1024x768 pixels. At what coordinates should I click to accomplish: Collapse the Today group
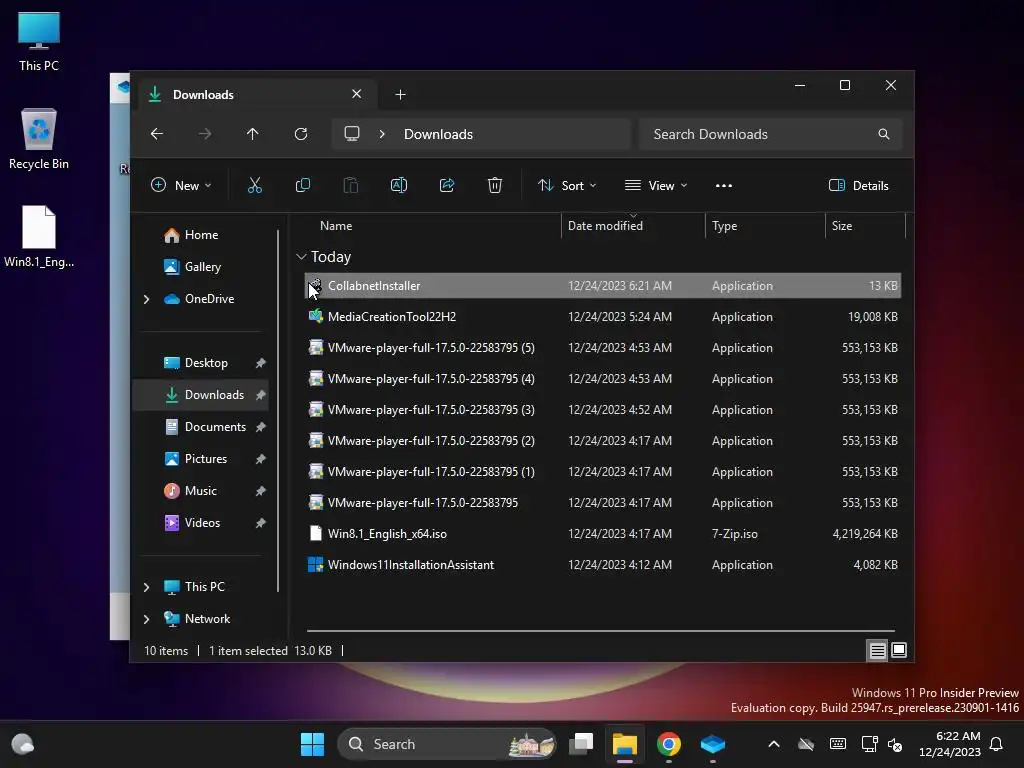[x=301, y=257]
